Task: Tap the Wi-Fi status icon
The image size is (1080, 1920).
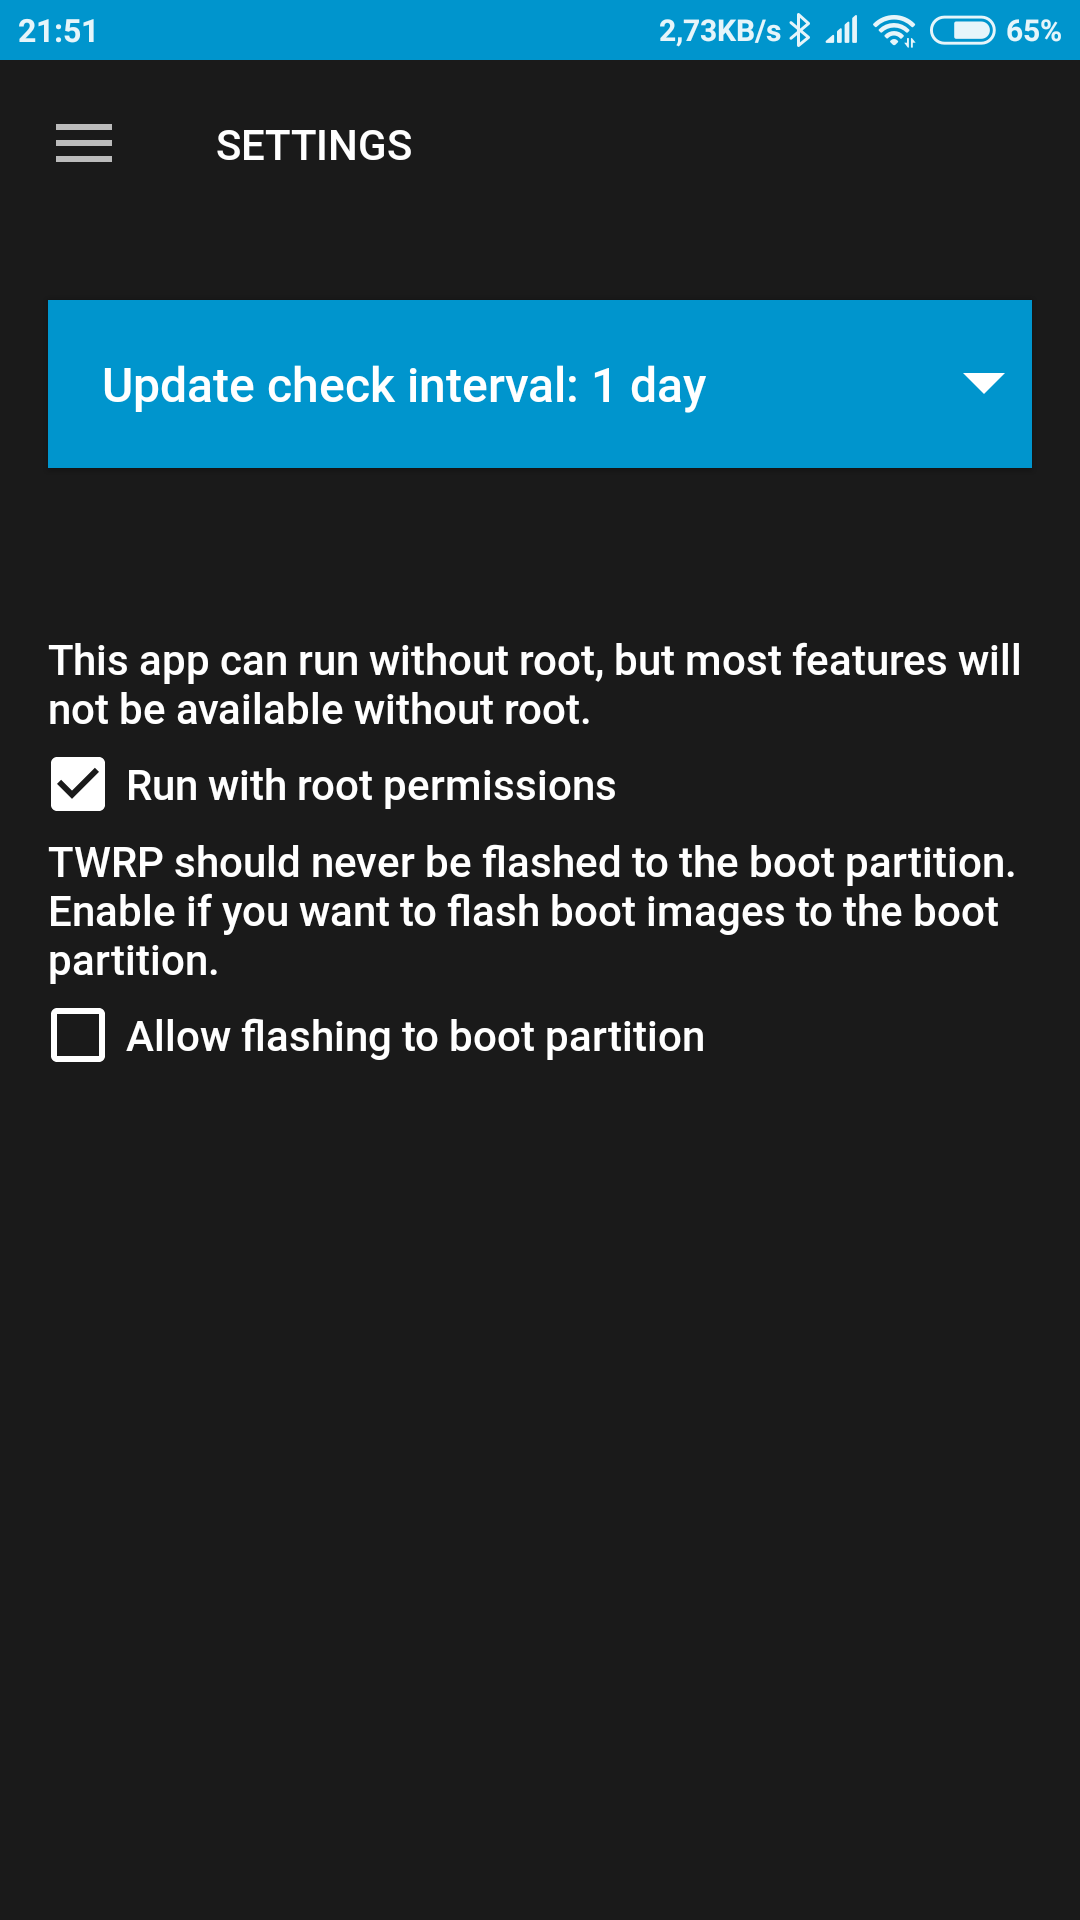Action: [x=894, y=30]
